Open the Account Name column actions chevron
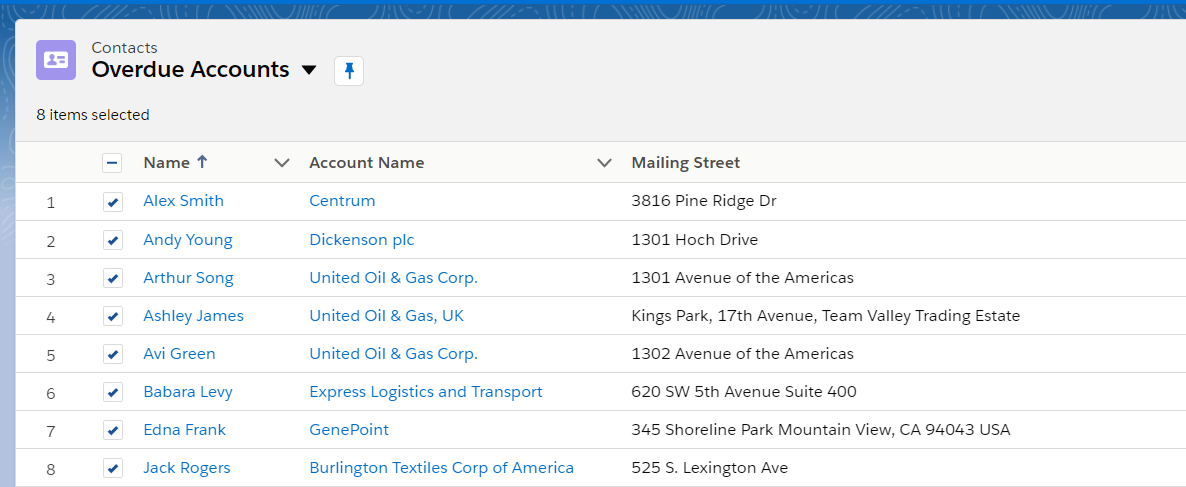Image resolution: width=1186 pixels, height=487 pixels. [x=604, y=163]
